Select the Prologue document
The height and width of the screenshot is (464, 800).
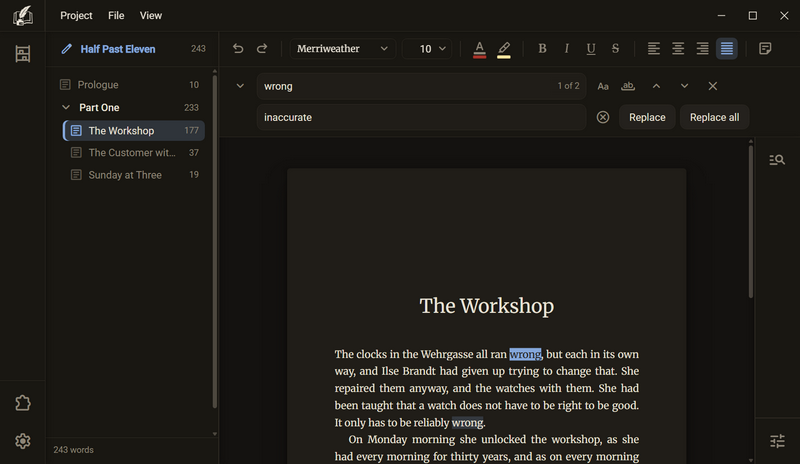pyautogui.click(x=133, y=85)
